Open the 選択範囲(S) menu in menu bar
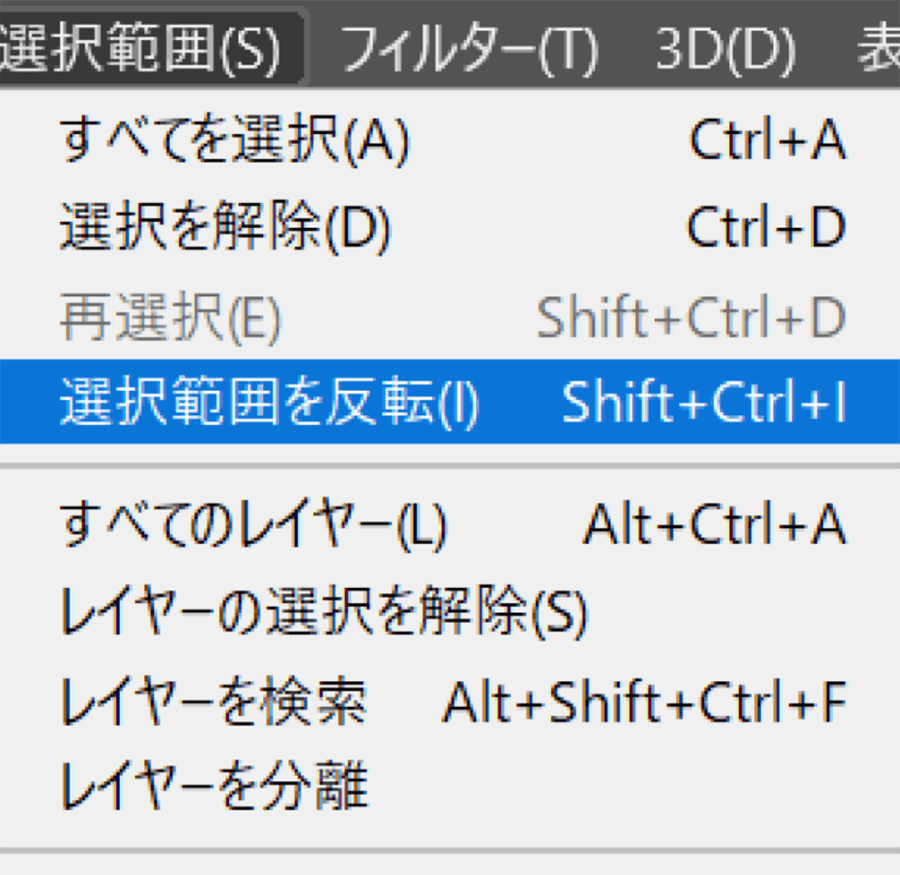The image size is (900, 875). tap(140, 45)
